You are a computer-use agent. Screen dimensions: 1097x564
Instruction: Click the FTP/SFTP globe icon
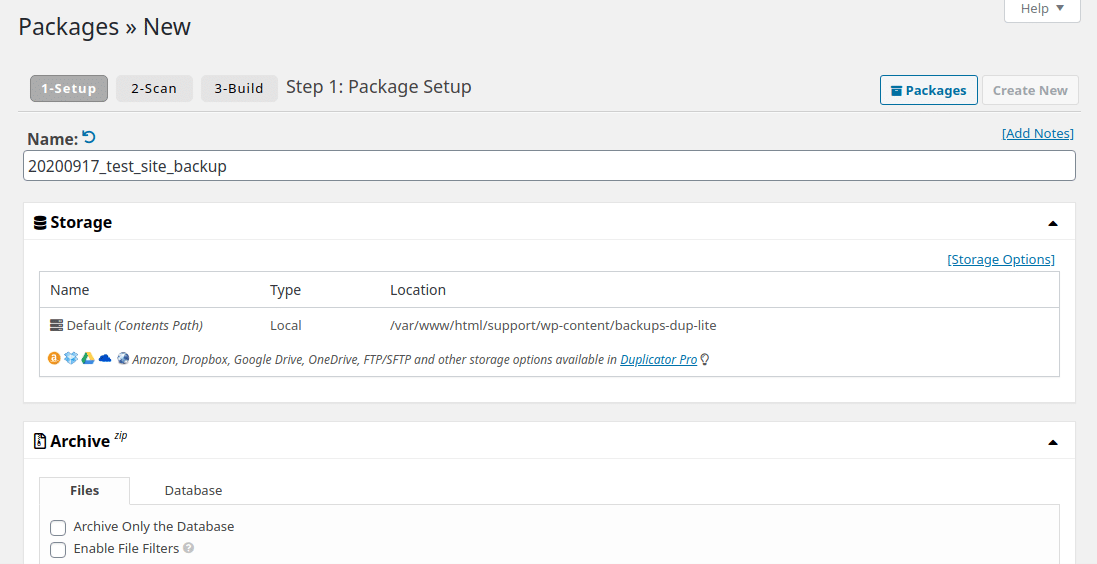click(123, 359)
